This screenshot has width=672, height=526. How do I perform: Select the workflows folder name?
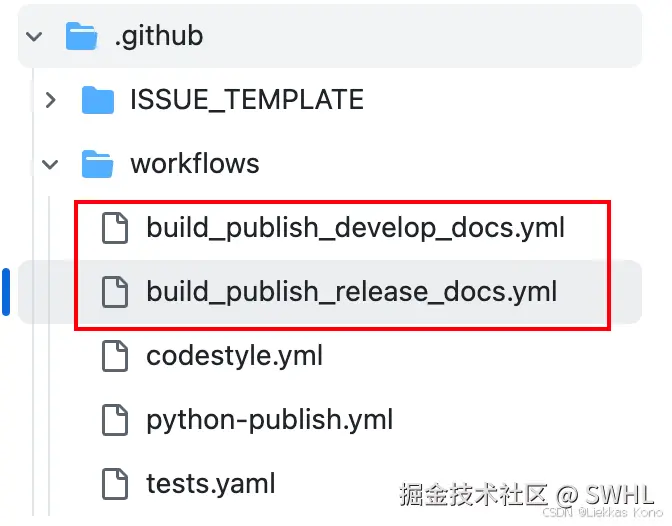click(x=194, y=164)
